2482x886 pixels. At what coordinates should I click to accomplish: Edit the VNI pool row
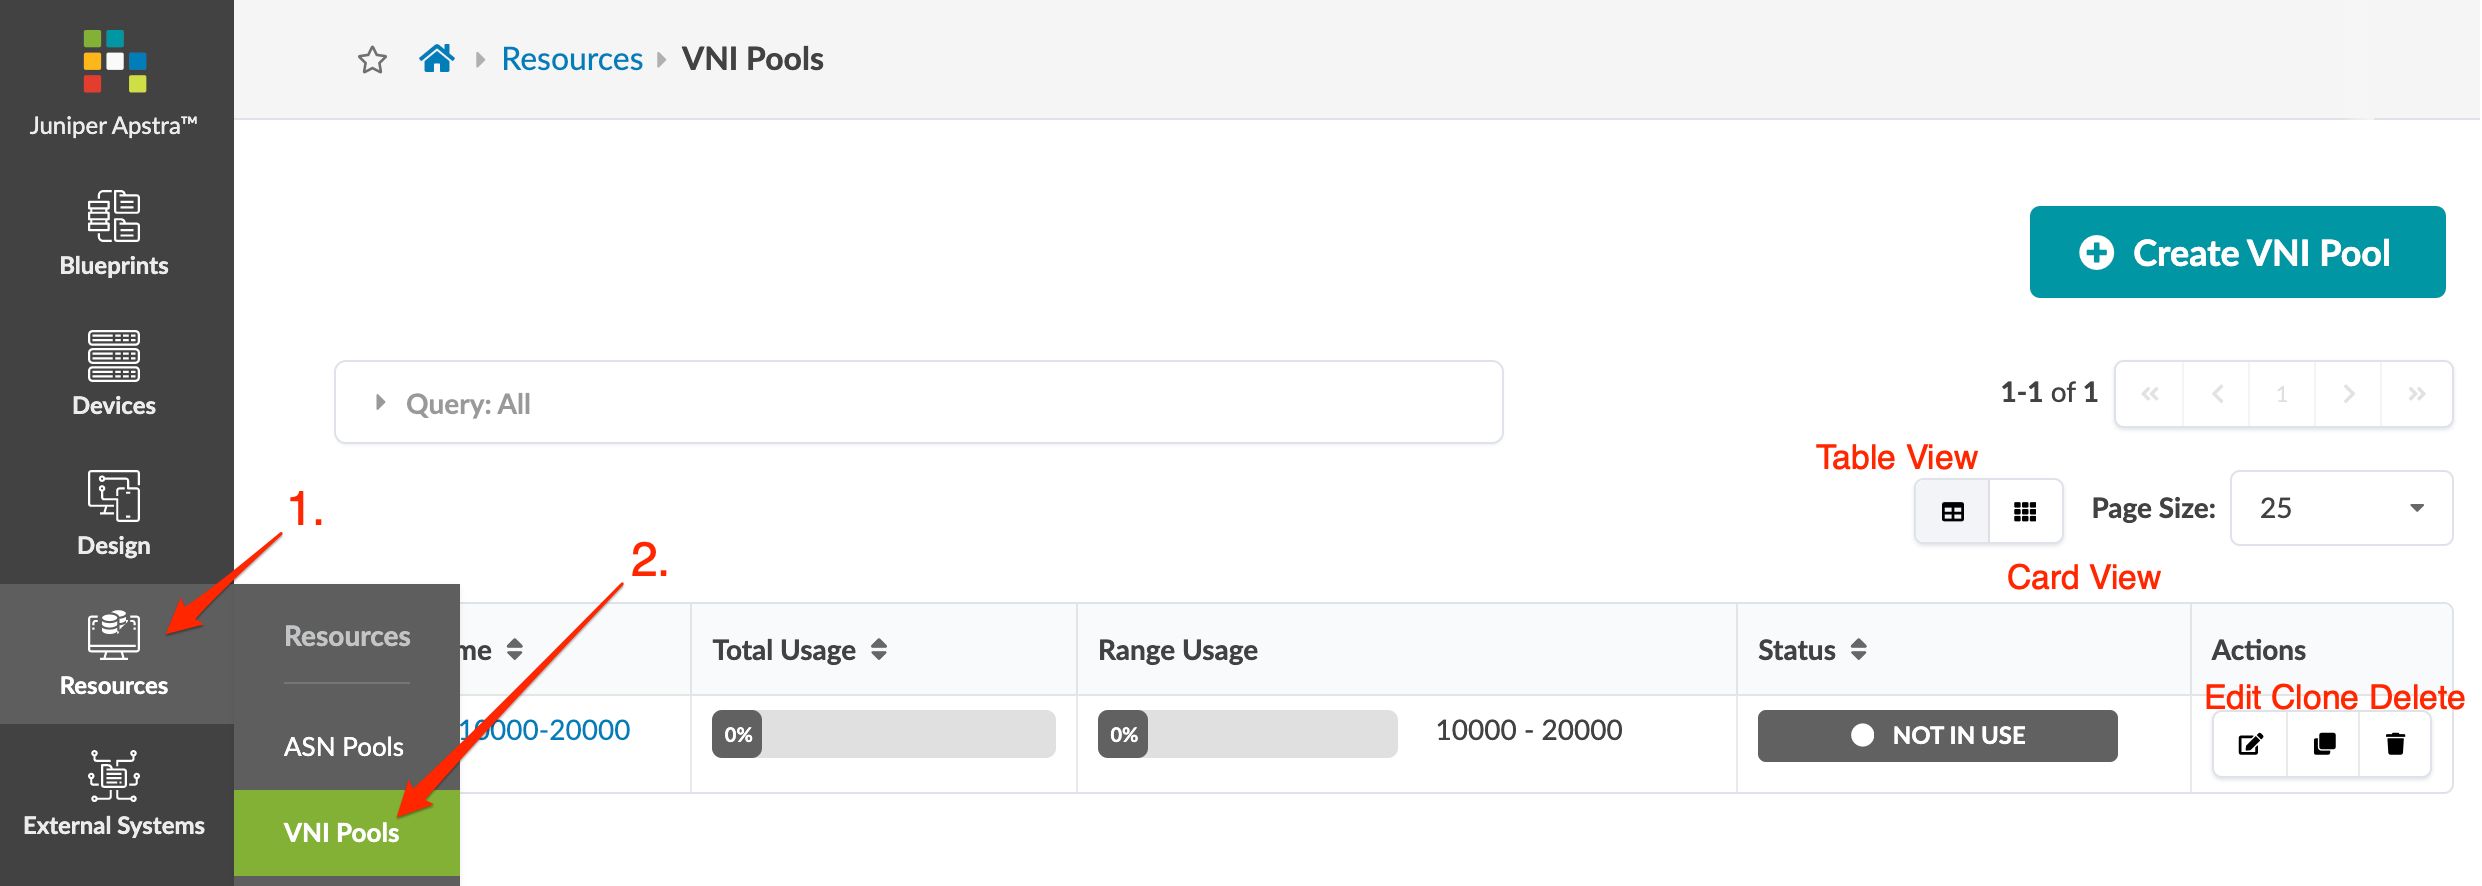2250,744
